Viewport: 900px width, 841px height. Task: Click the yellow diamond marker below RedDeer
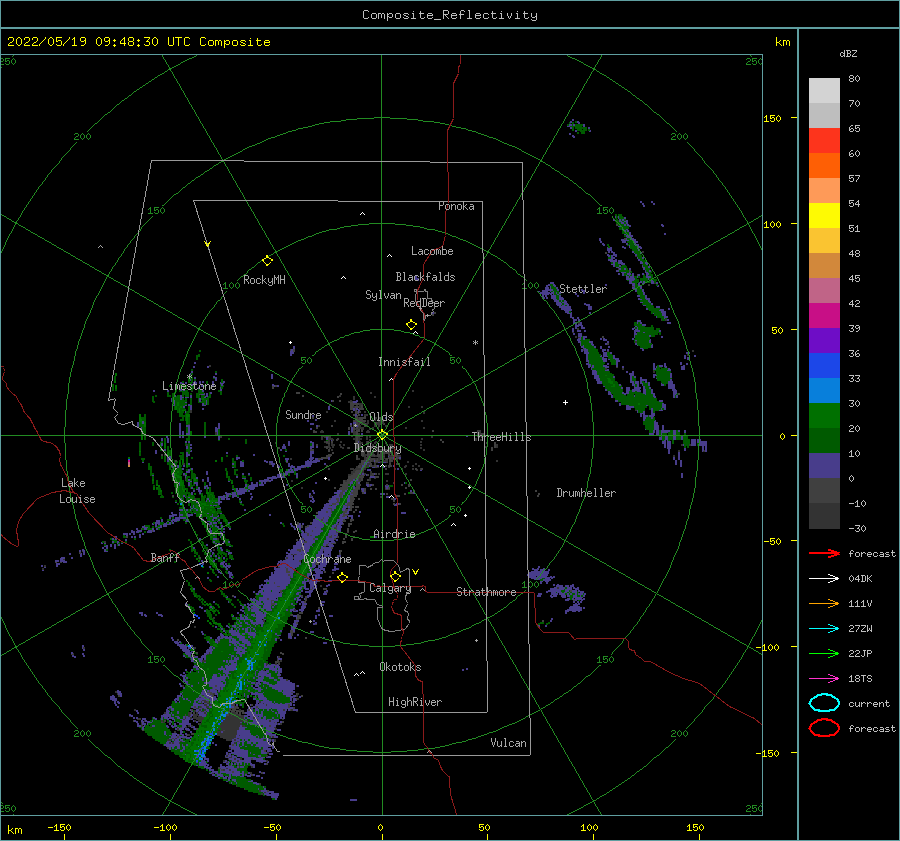(x=411, y=325)
